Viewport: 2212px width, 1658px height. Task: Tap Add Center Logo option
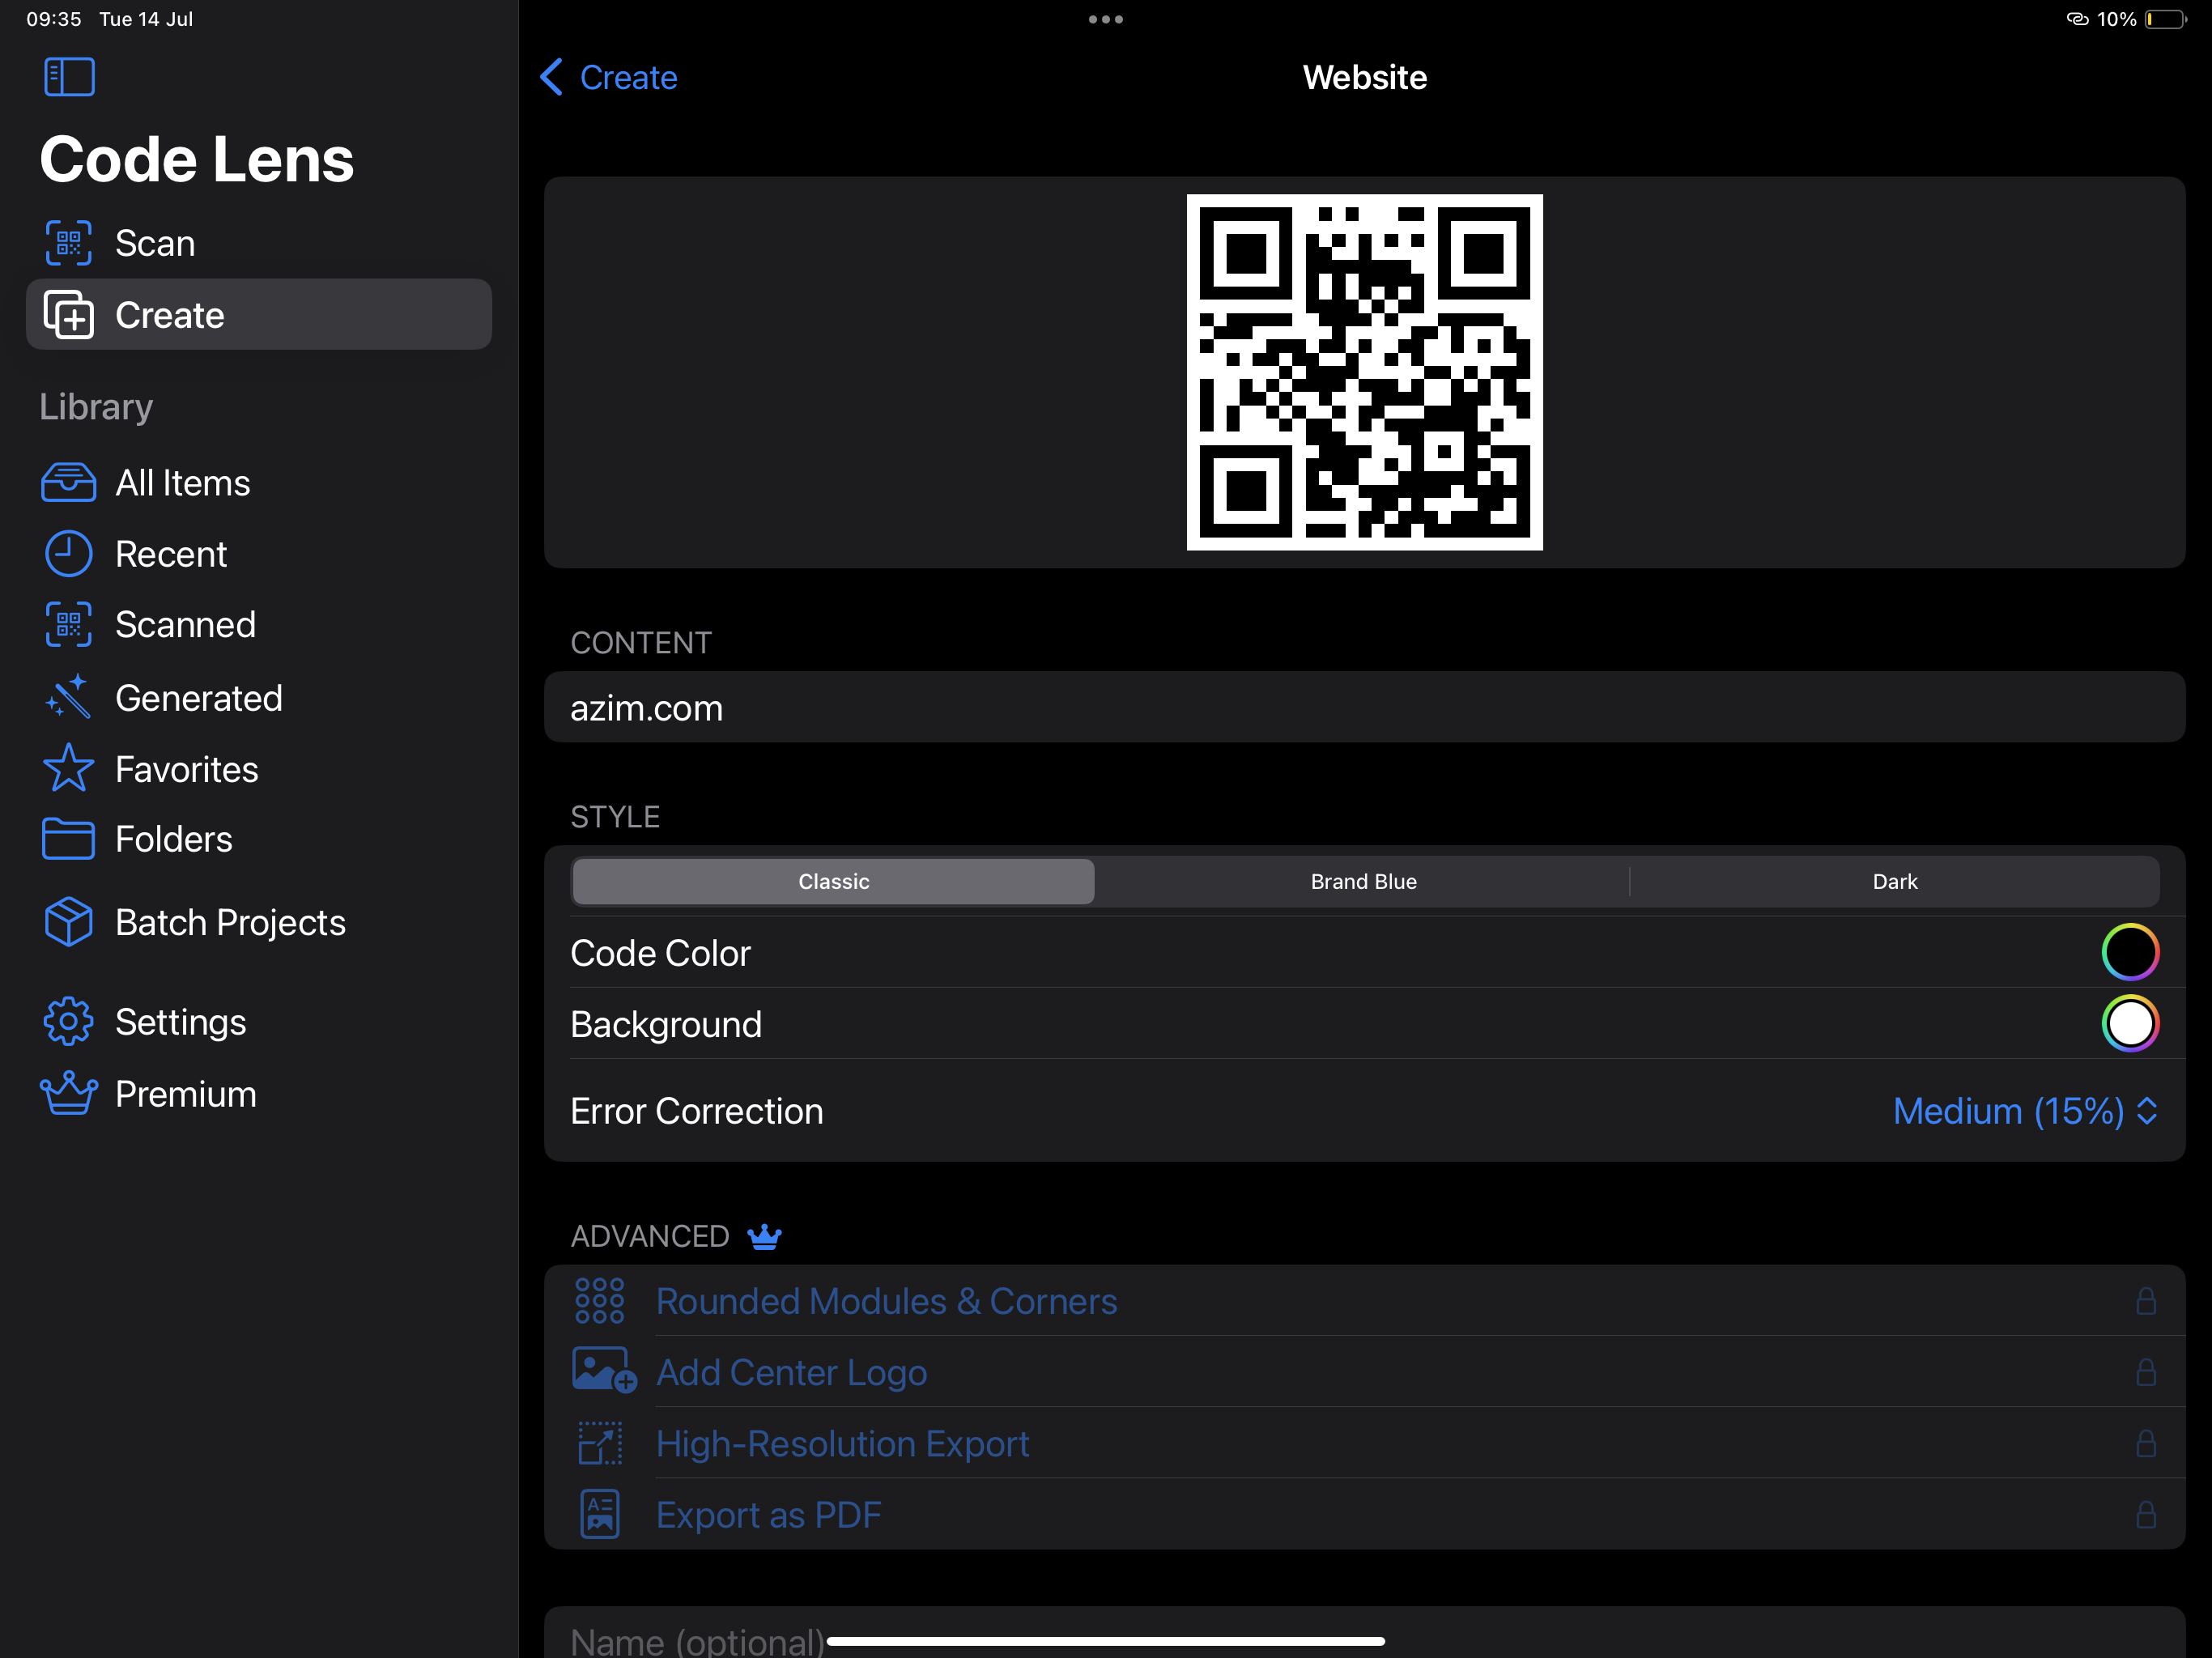1364,1372
